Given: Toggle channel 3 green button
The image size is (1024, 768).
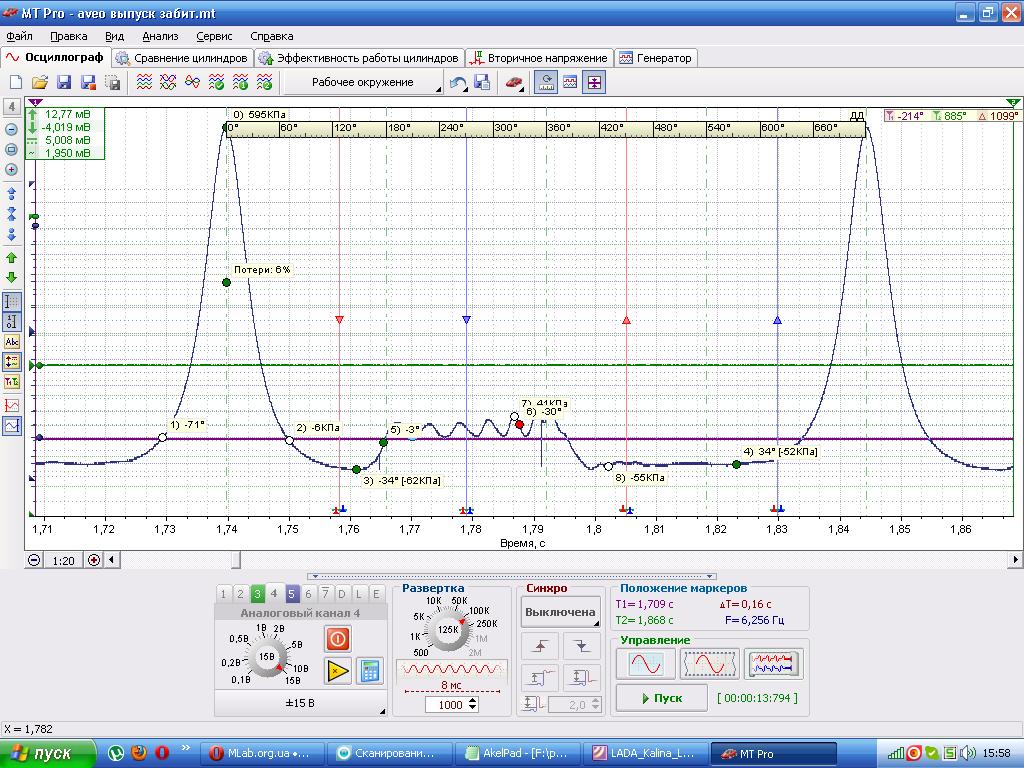Looking at the screenshot, I should pyautogui.click(x=257, y=594).
